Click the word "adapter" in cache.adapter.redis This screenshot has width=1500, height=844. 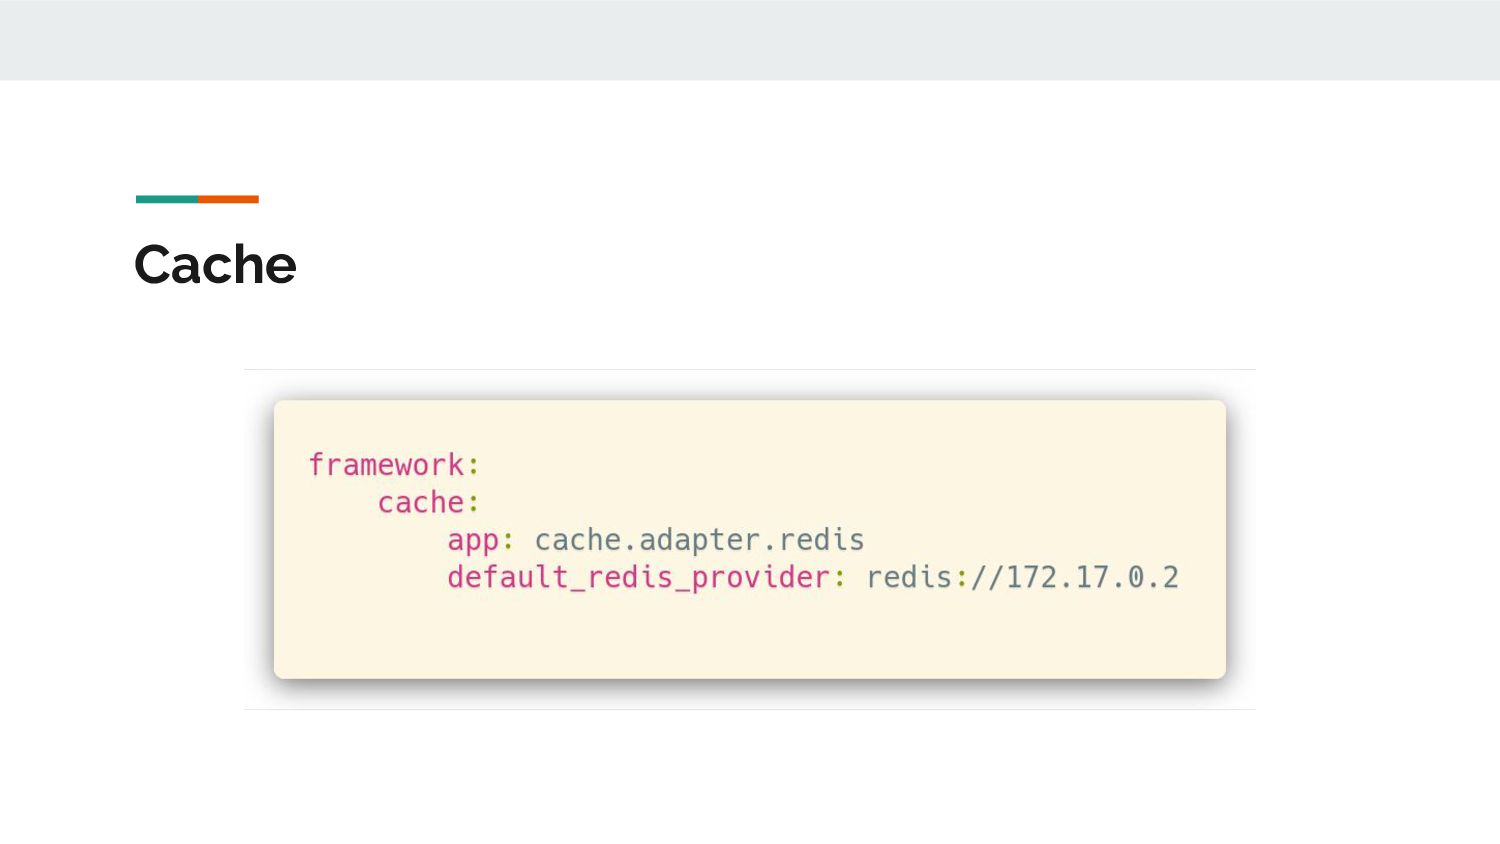(699, 540)
